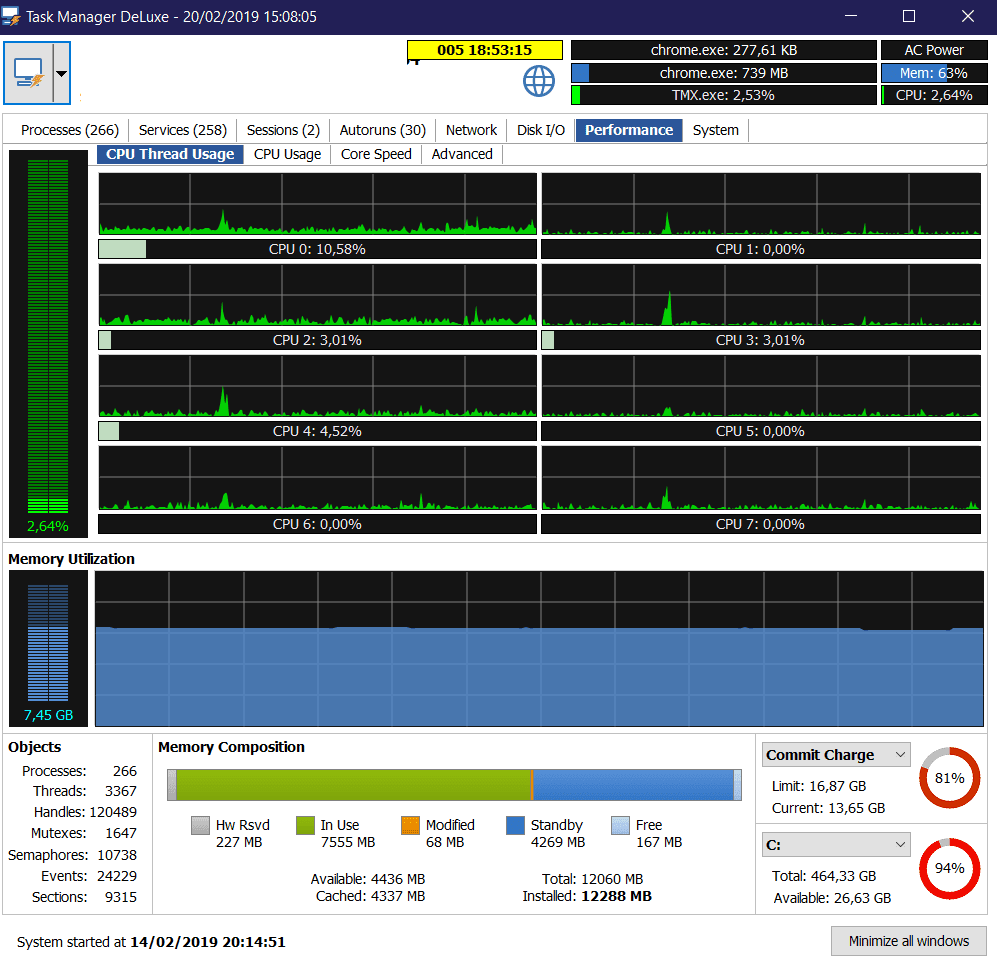Viewport: 997px width, 965px height.
Task: Click the CPU 0 thread usage graph
Action: tap(317, 204)
